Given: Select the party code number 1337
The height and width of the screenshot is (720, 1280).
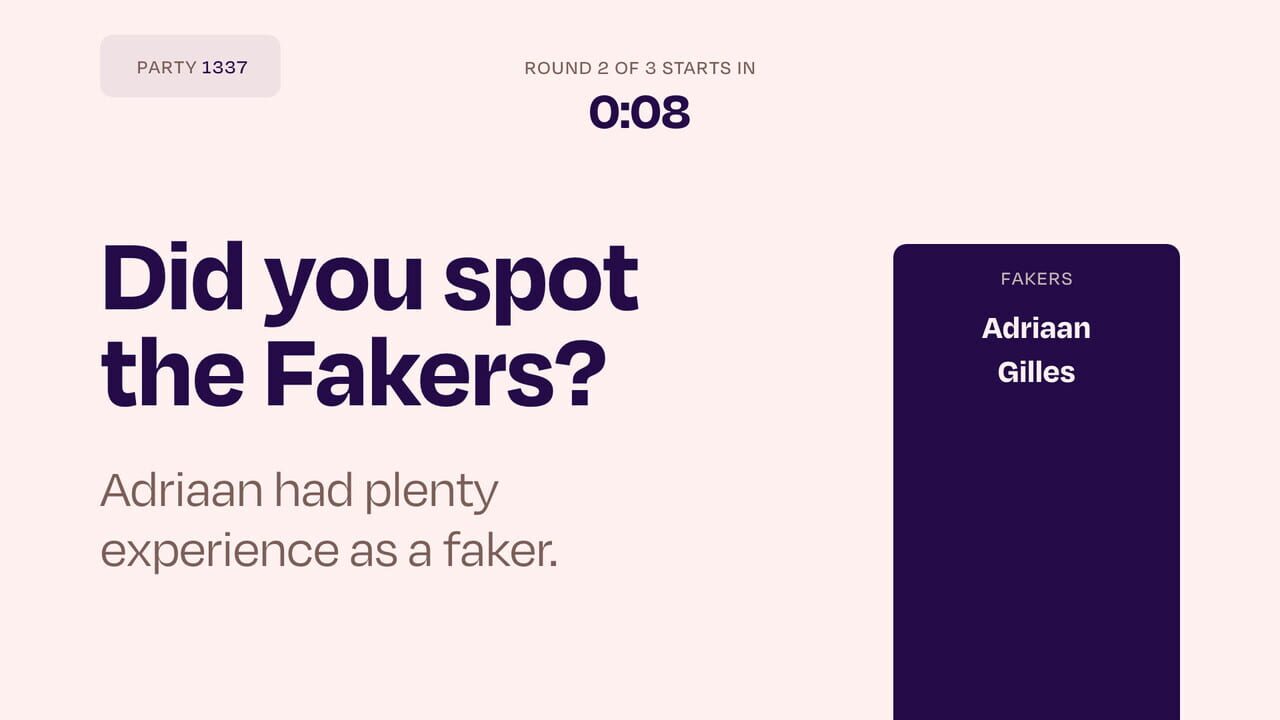Looking at the screenshot, I should (225, 68).
